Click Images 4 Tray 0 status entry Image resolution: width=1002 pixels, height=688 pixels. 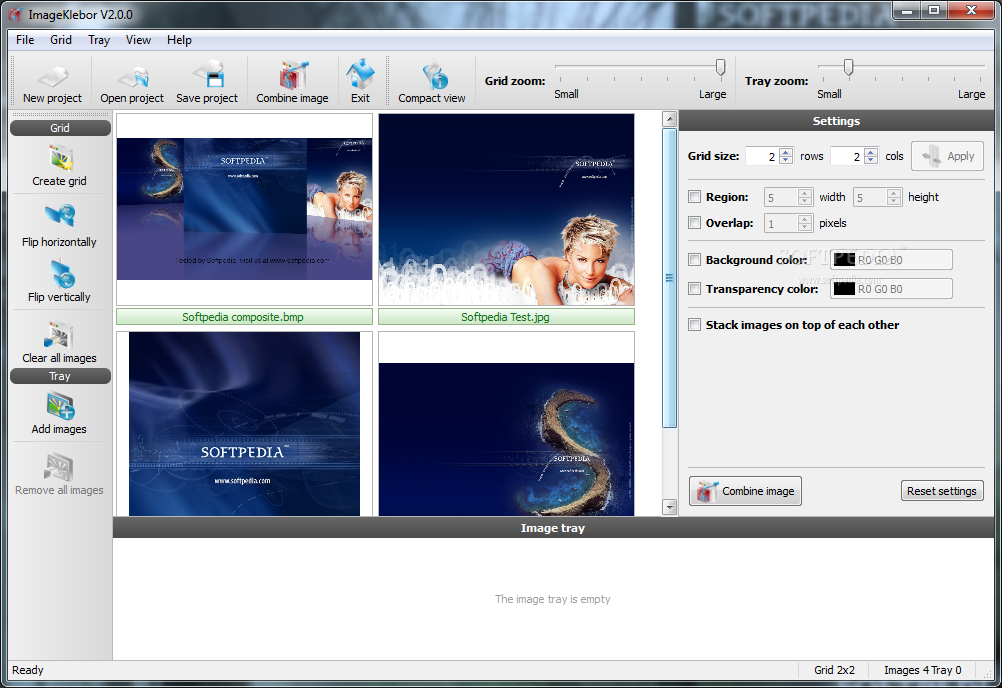(922, 670)
